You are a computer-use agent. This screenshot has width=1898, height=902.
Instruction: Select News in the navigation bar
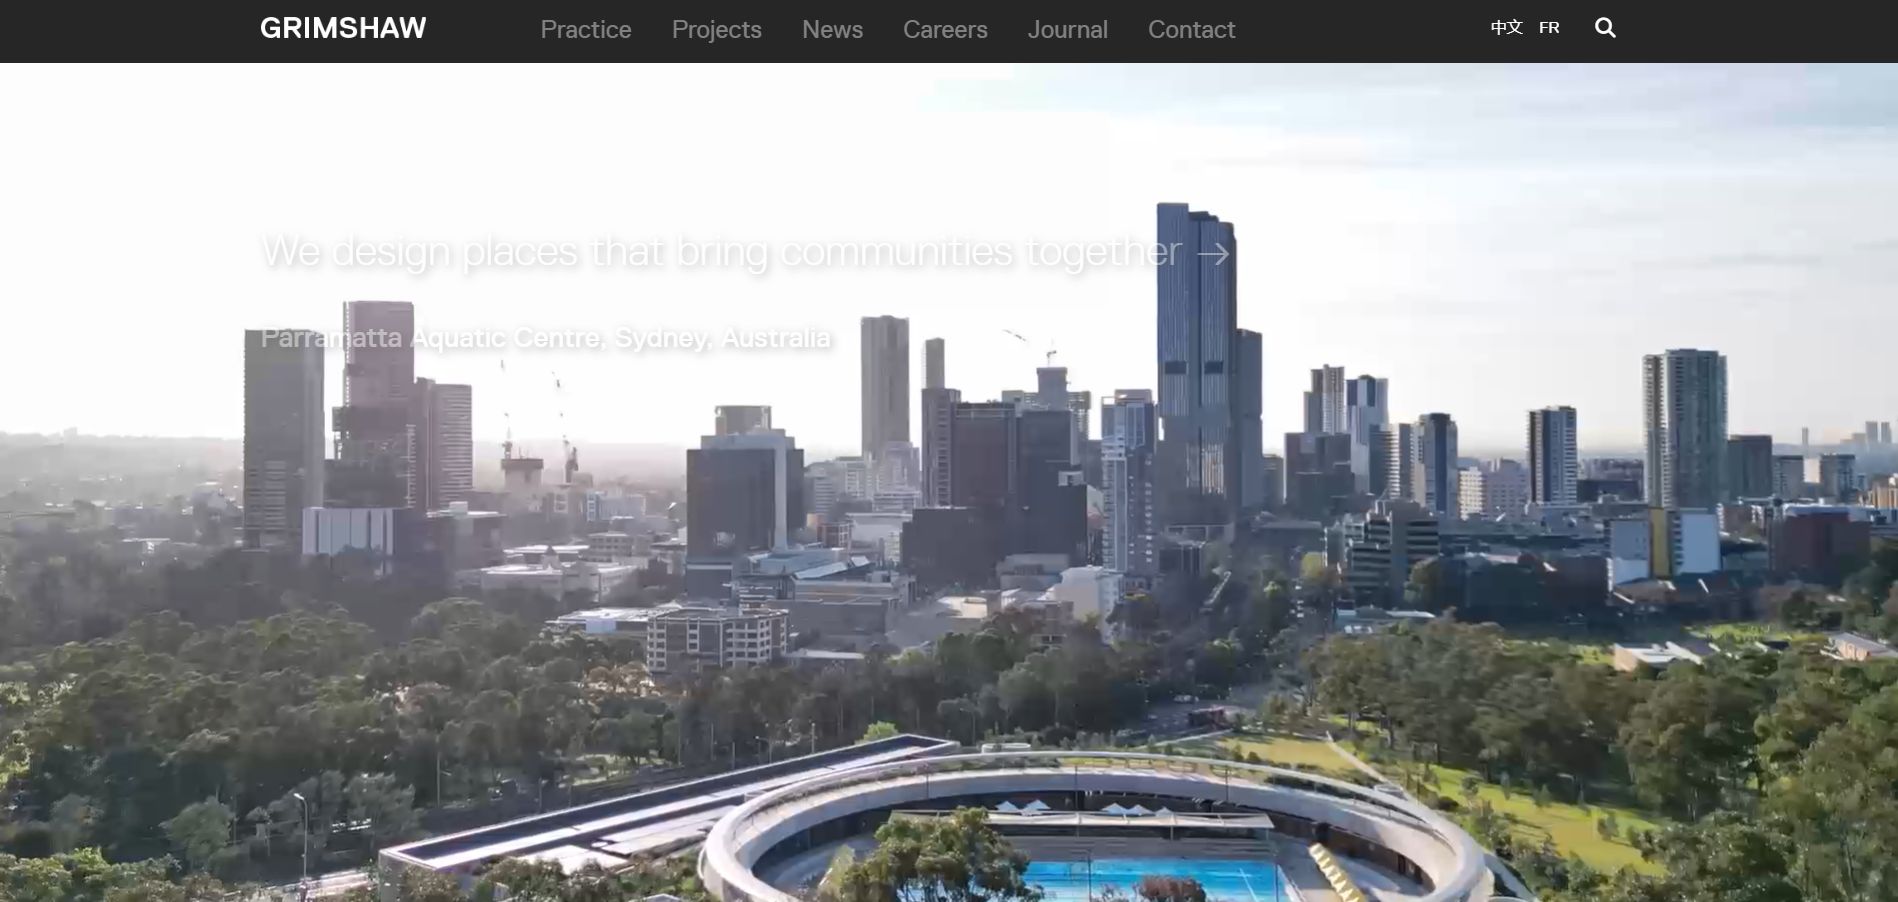[x=832, y=30]
